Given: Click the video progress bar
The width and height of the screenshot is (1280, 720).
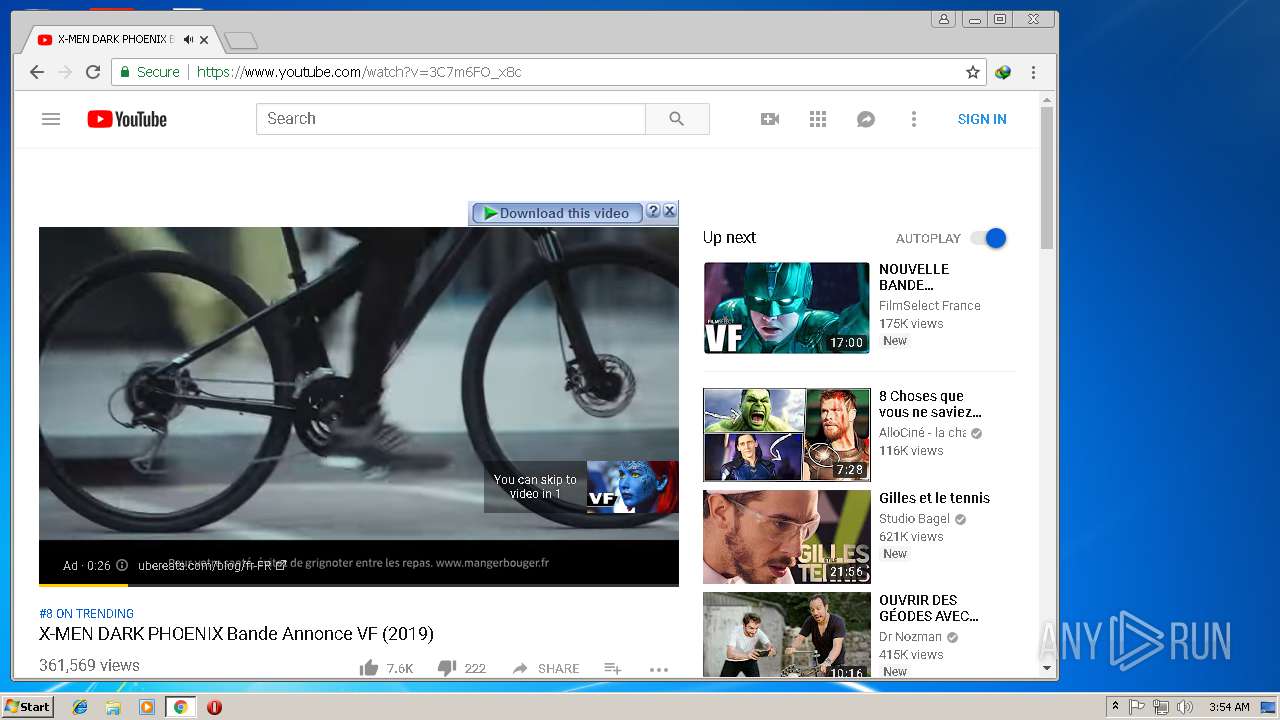Looking at the screenshot, I should click(359, 584).
